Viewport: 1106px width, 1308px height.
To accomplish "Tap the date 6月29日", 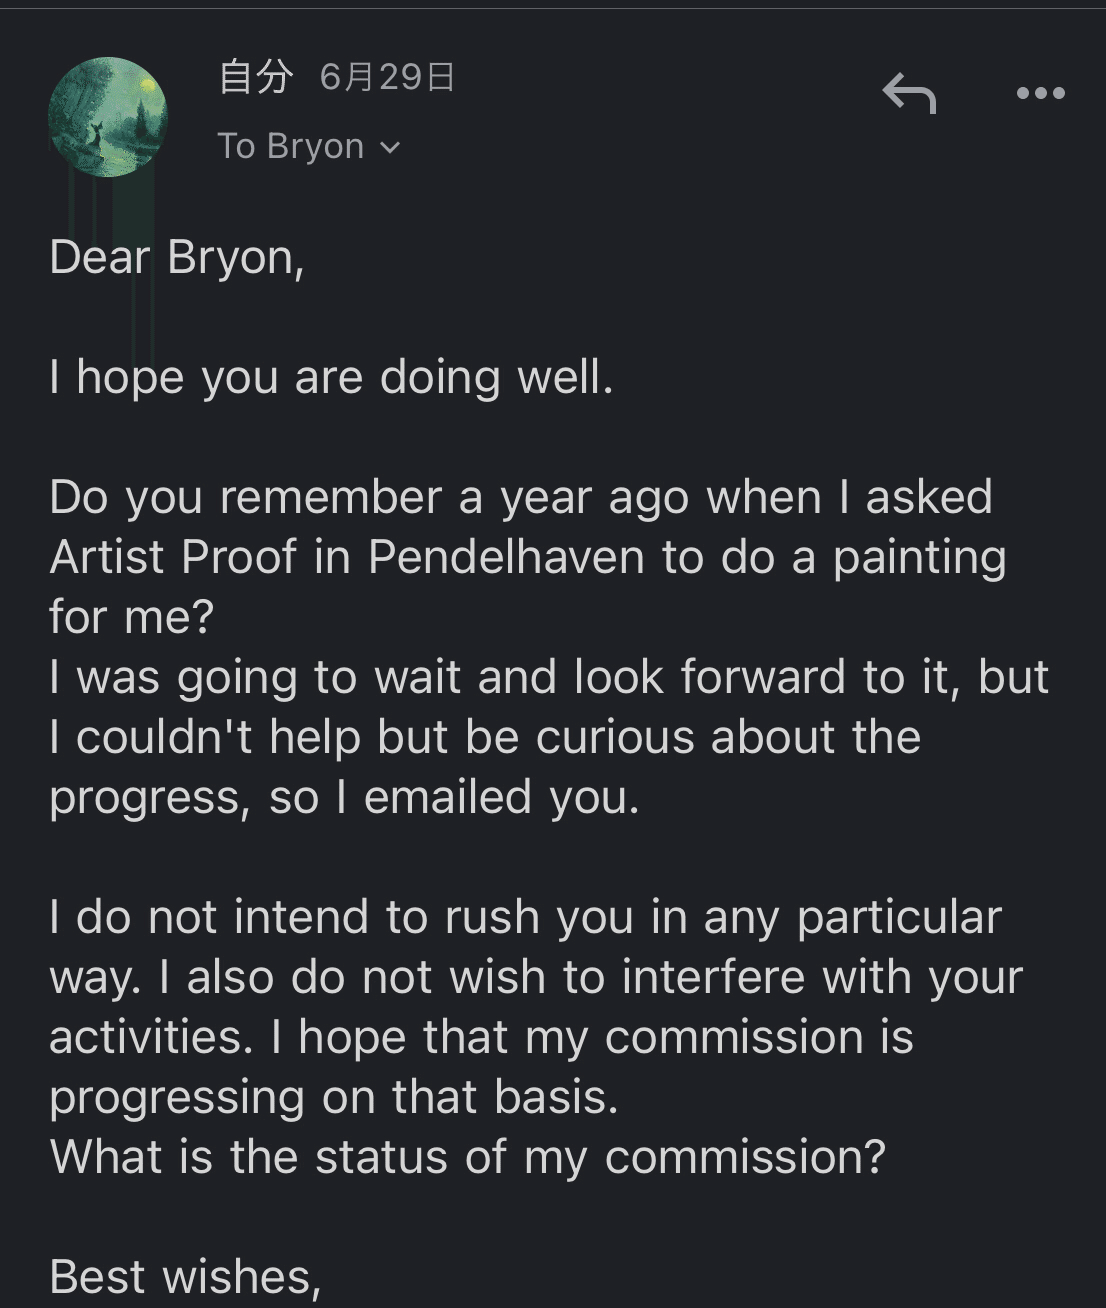I will 388,76.
